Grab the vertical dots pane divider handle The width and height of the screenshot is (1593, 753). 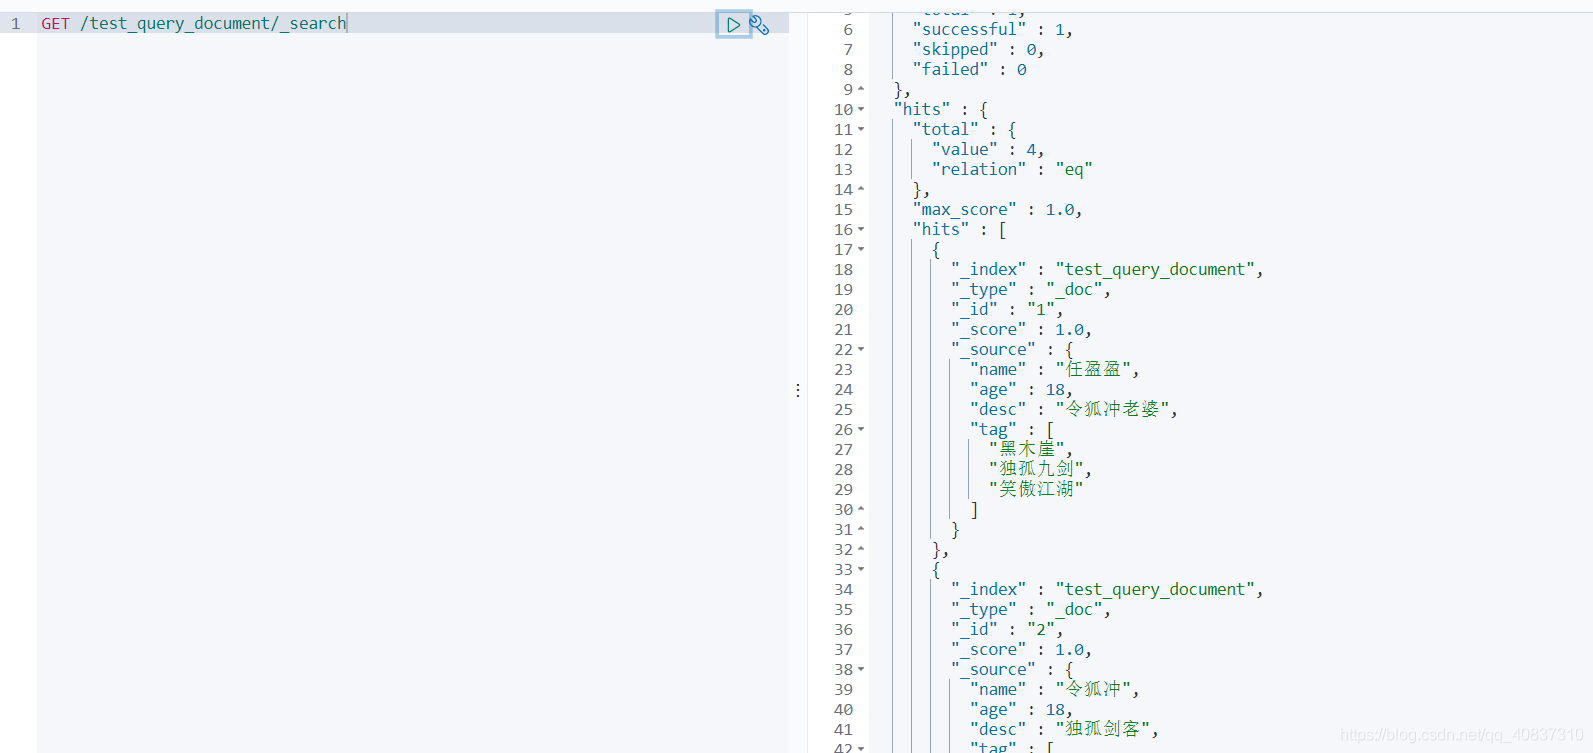coord(798,390)
